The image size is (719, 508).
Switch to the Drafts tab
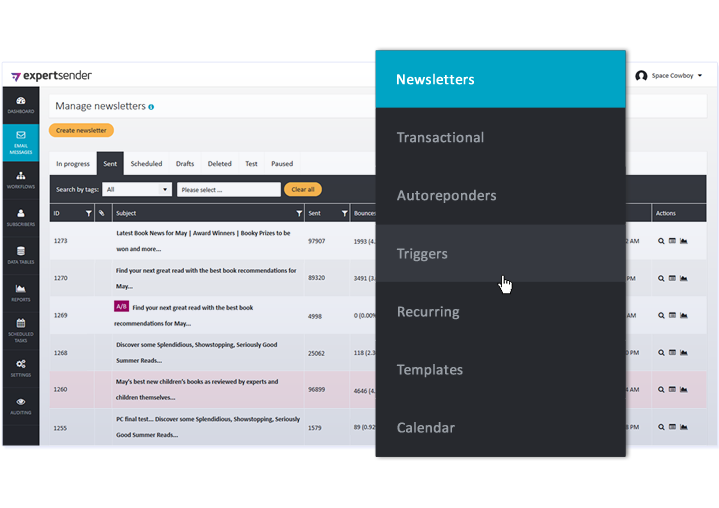pyautogui.click(x=185, y=164)
